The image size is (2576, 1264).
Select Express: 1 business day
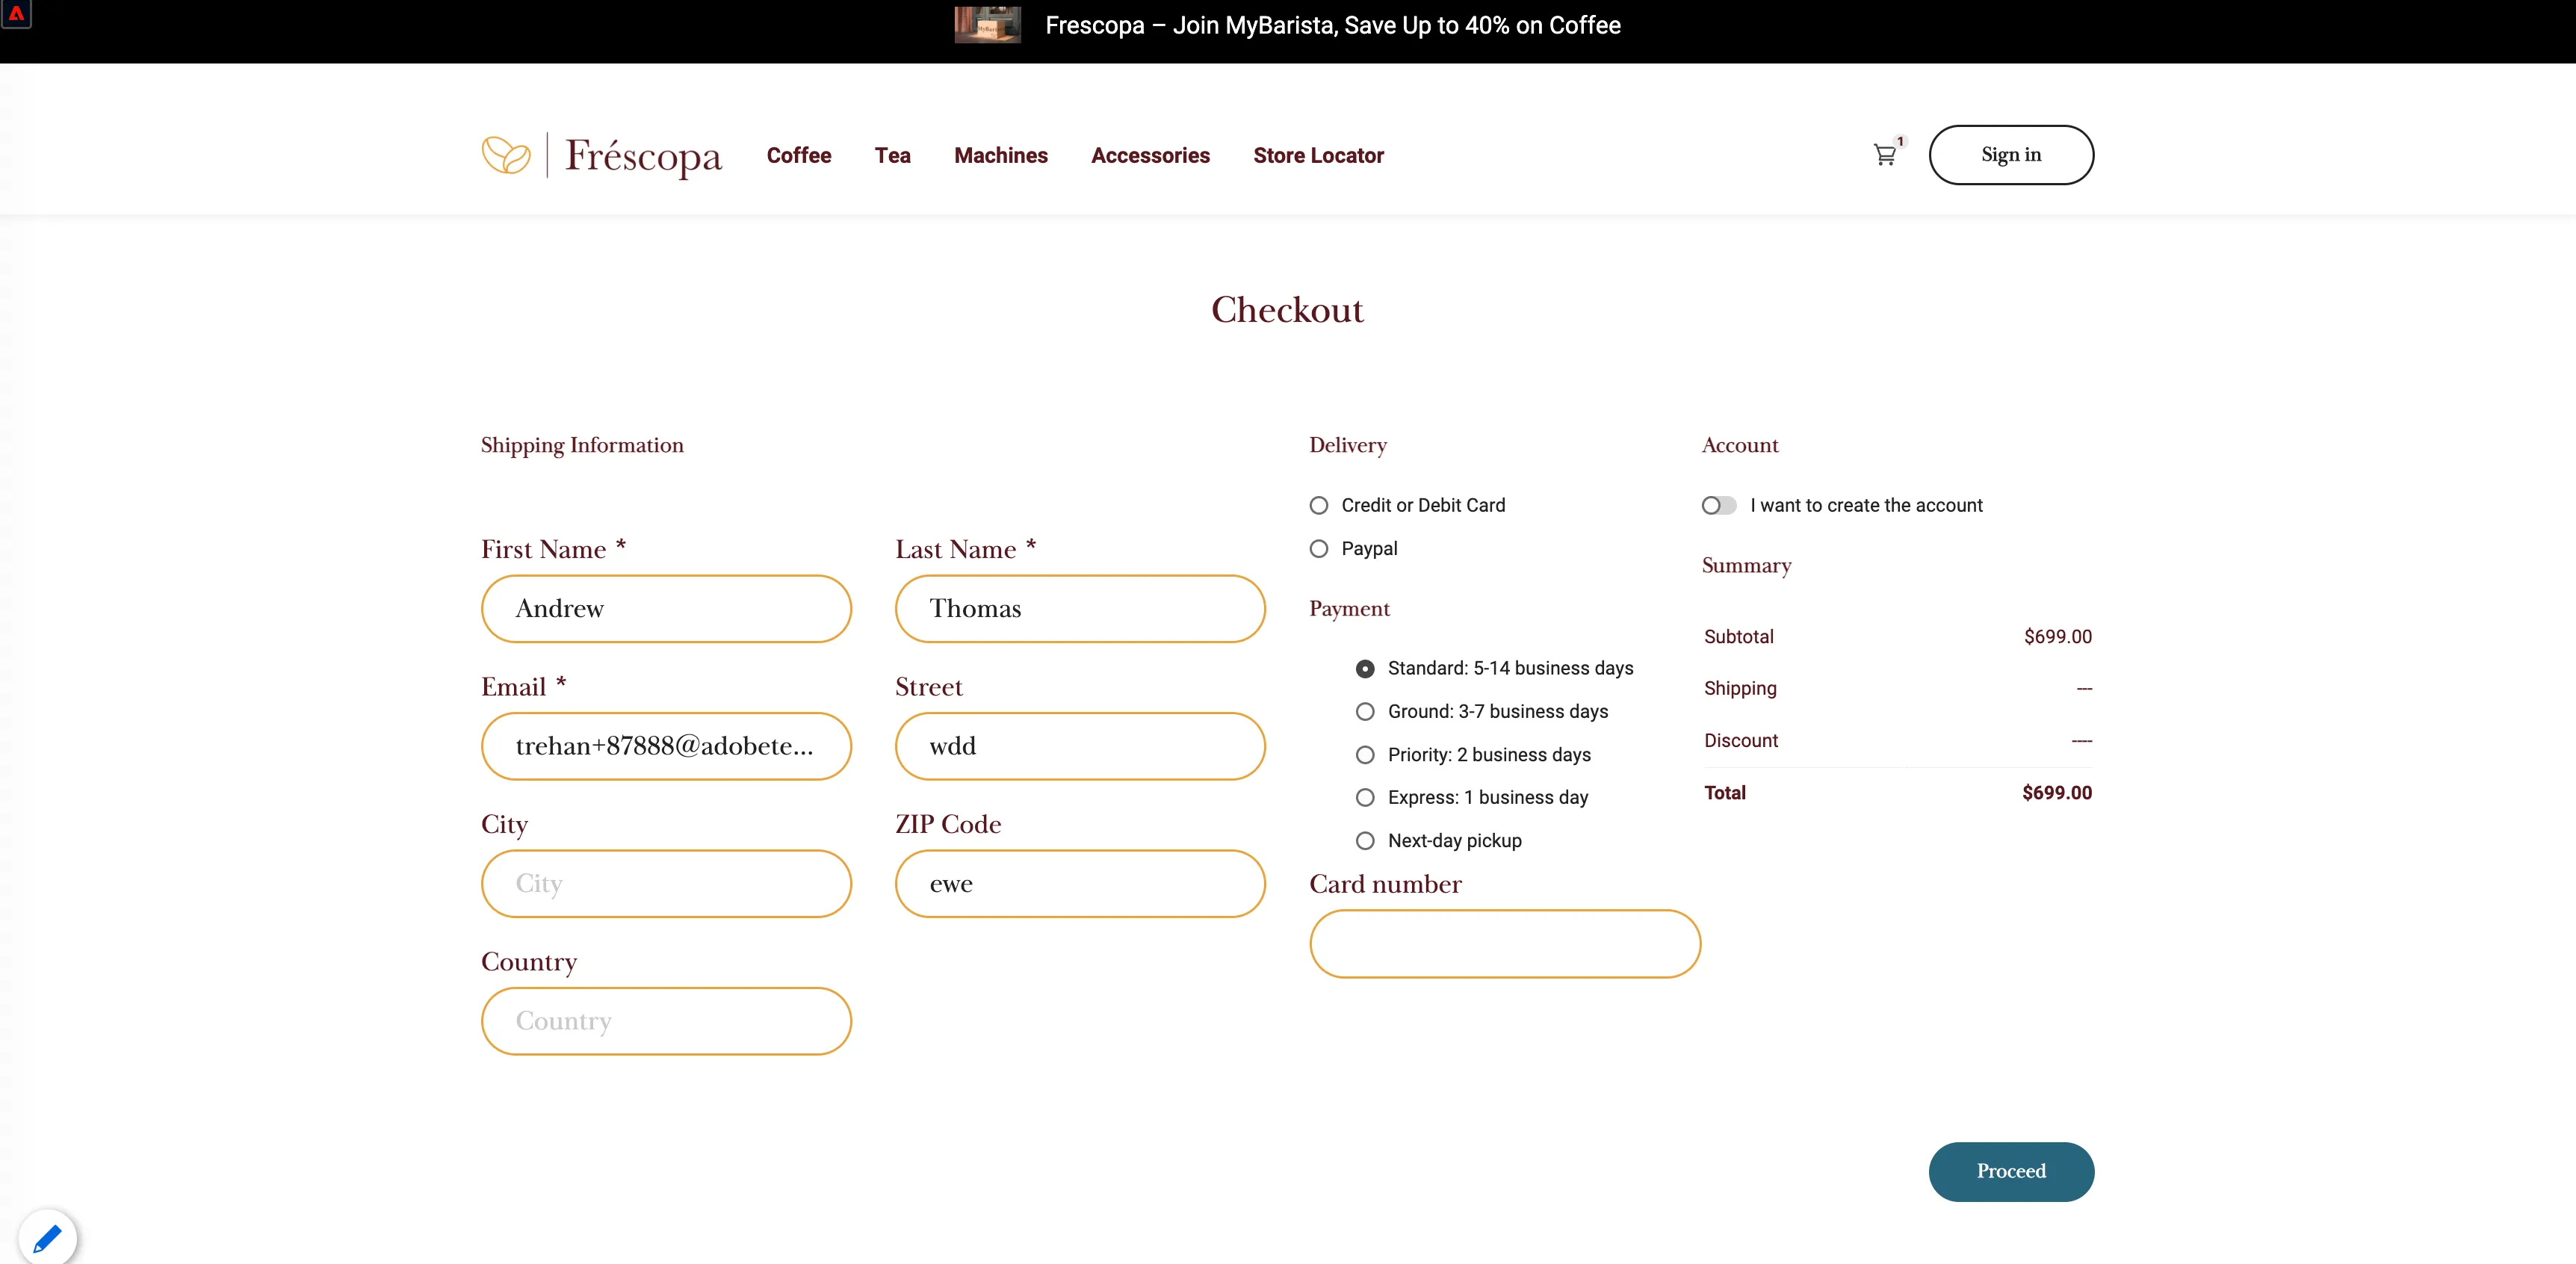click(1365, 798)
